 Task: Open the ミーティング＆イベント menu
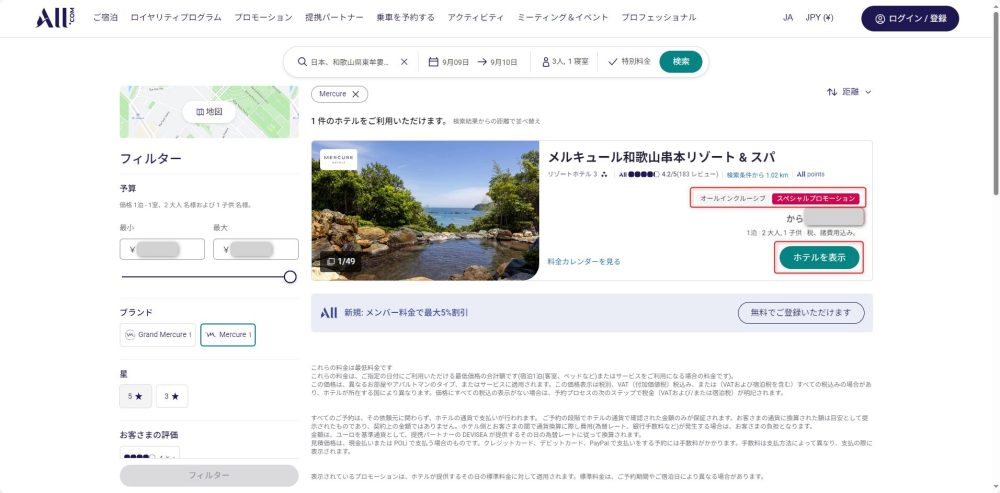click(x=562, y=18)
